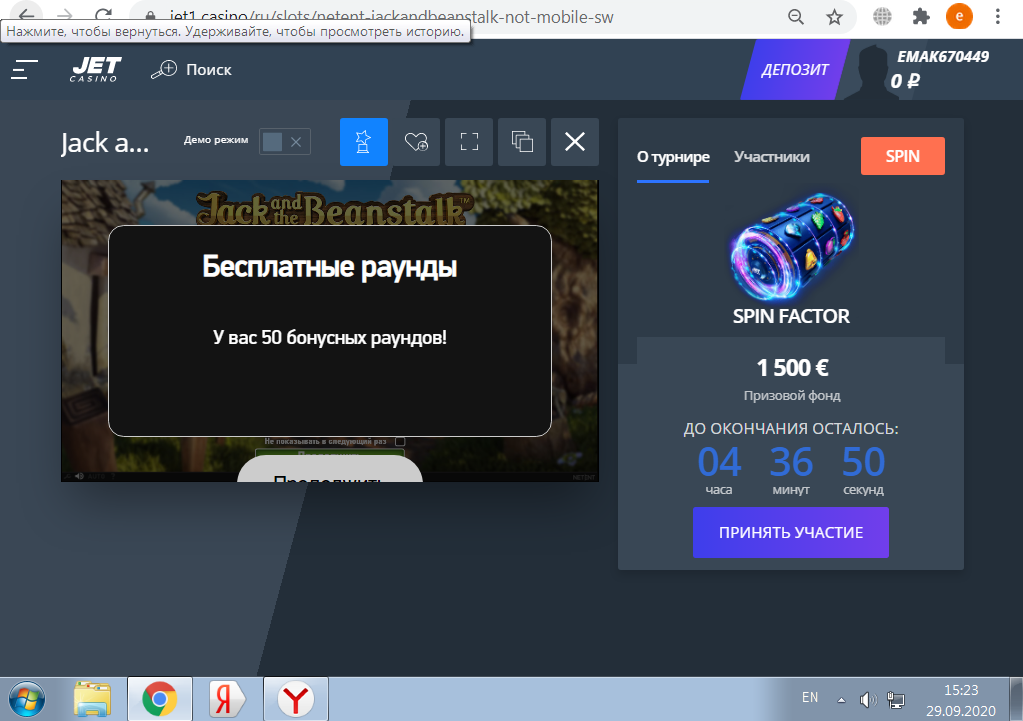Click the orange SPIN button

902,157
